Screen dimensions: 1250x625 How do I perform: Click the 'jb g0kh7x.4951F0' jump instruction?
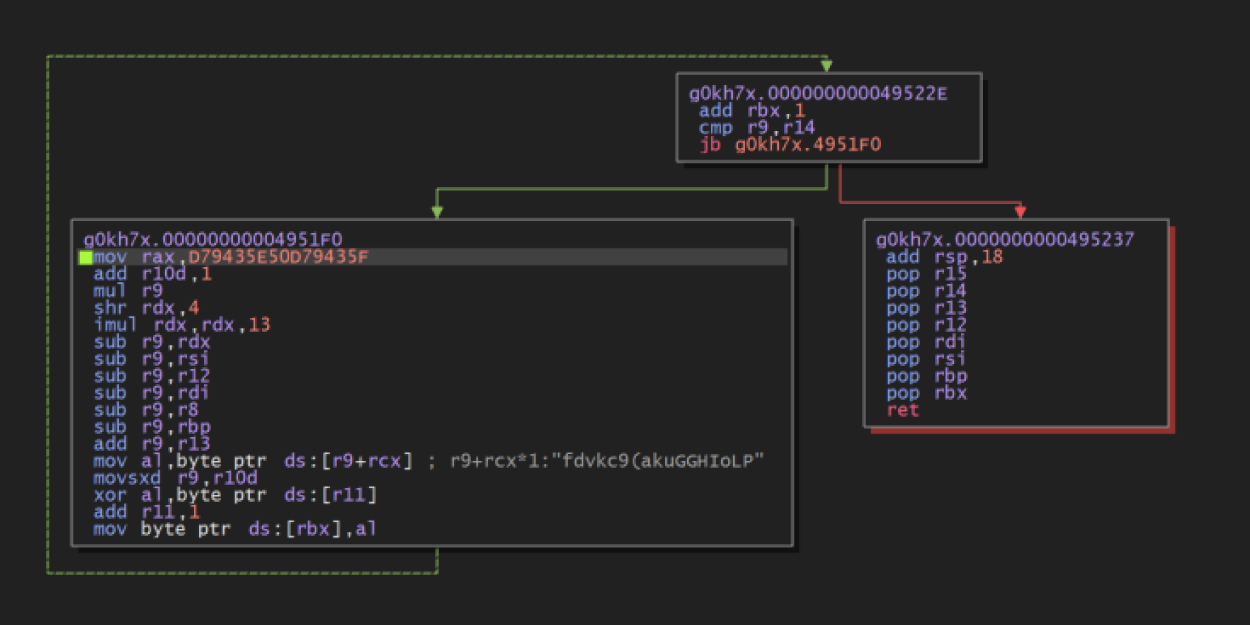coord(789,145)
